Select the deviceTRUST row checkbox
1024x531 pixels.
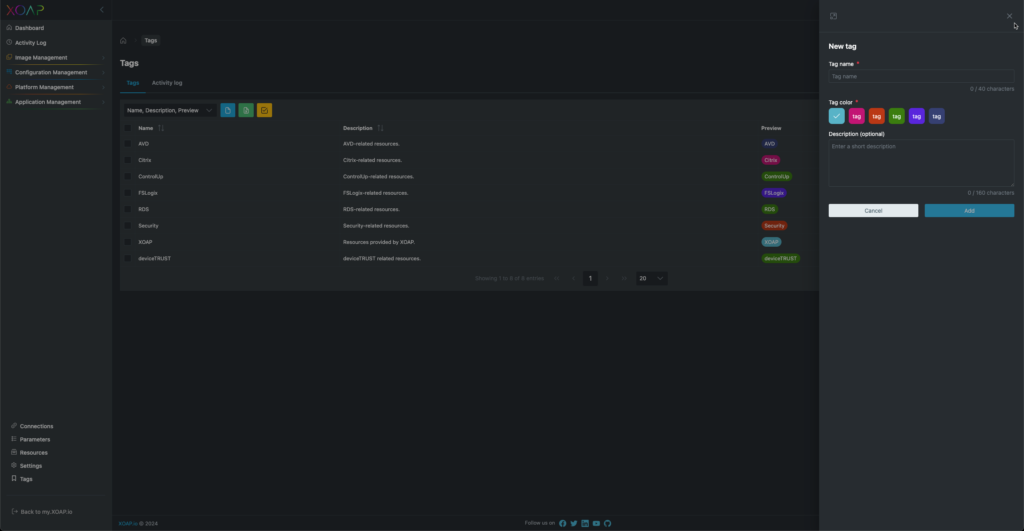click(x=128, y=258)
